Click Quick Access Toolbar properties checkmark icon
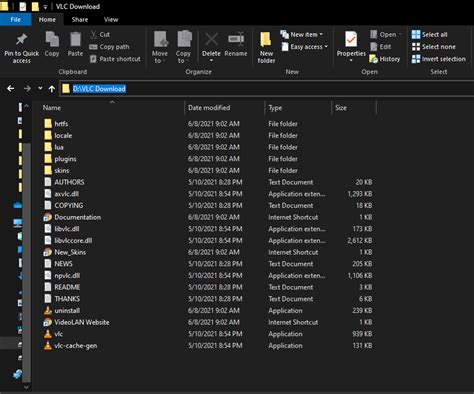Viewport: 474px width, 394px height. click(x=22, y=6)
